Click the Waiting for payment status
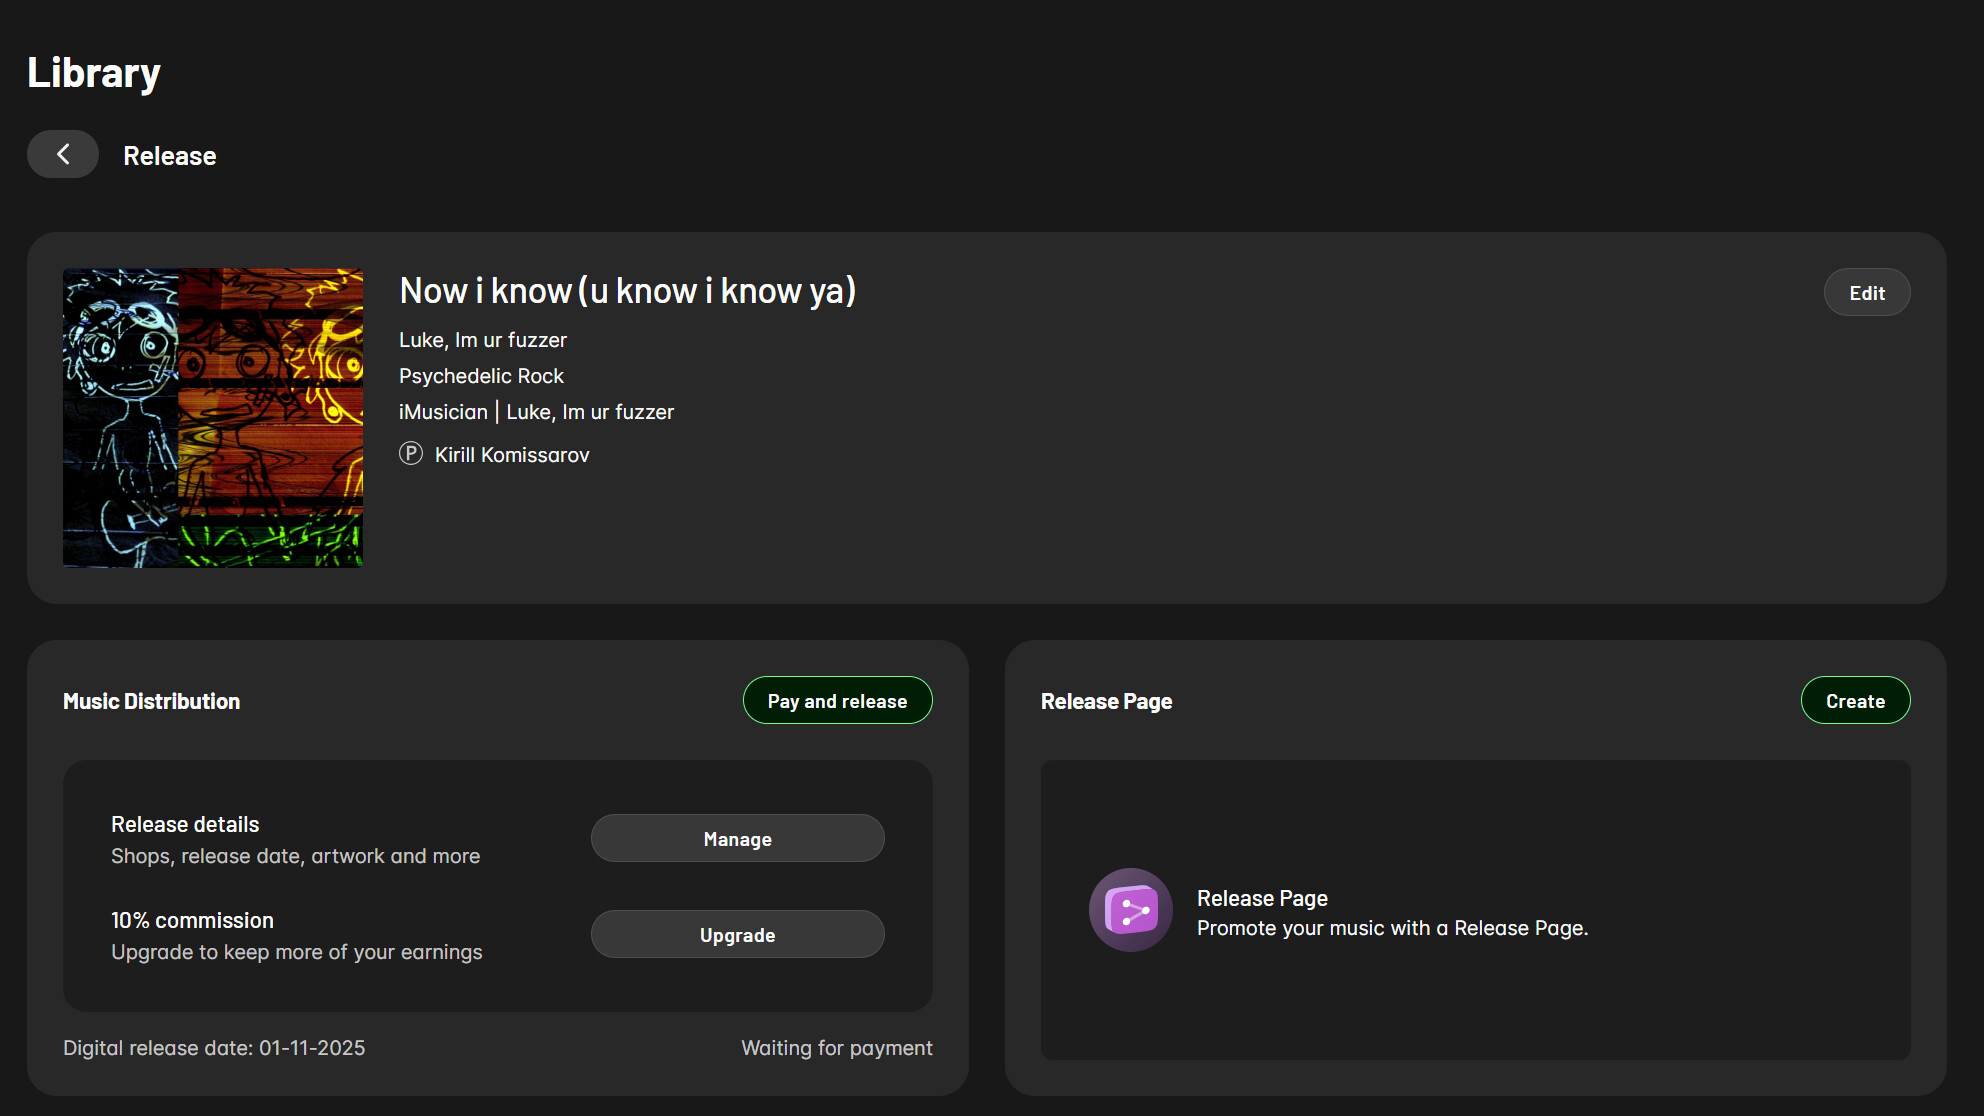This screenshot has height=1116, width=1984. tap(836, 1048)
